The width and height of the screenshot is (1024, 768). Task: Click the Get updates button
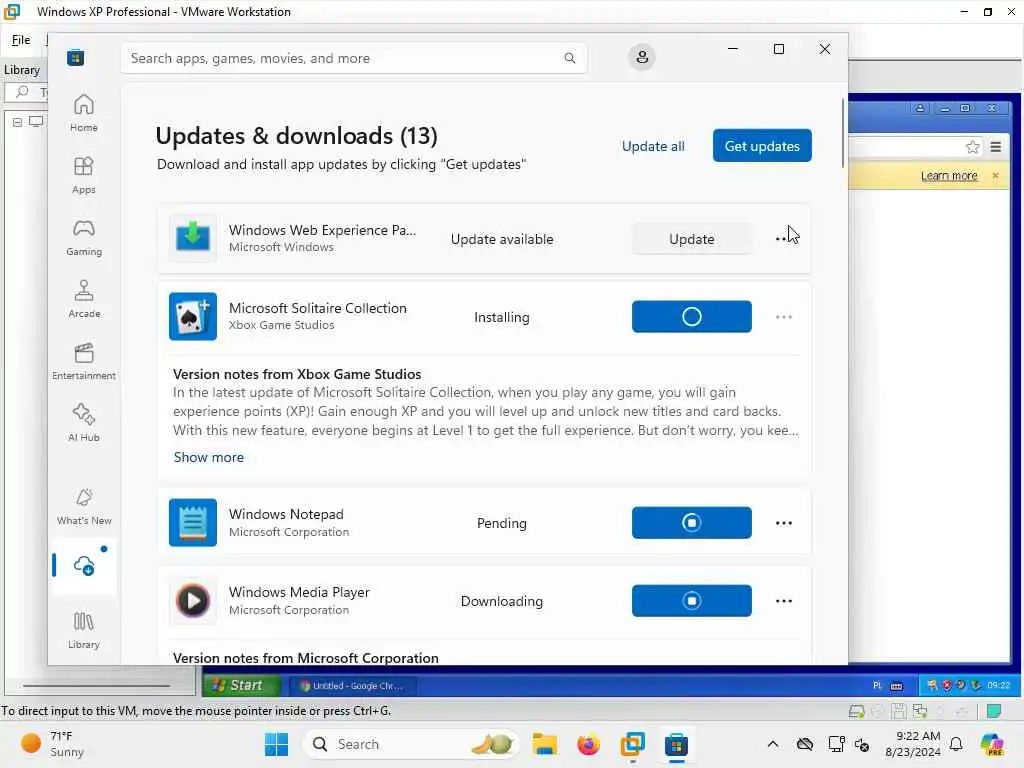point(762,146)
